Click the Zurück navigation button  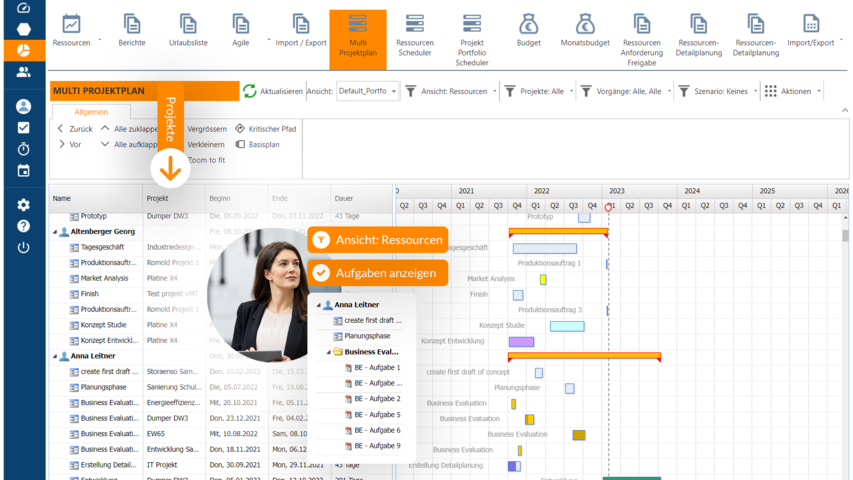[x=75, y=129]
